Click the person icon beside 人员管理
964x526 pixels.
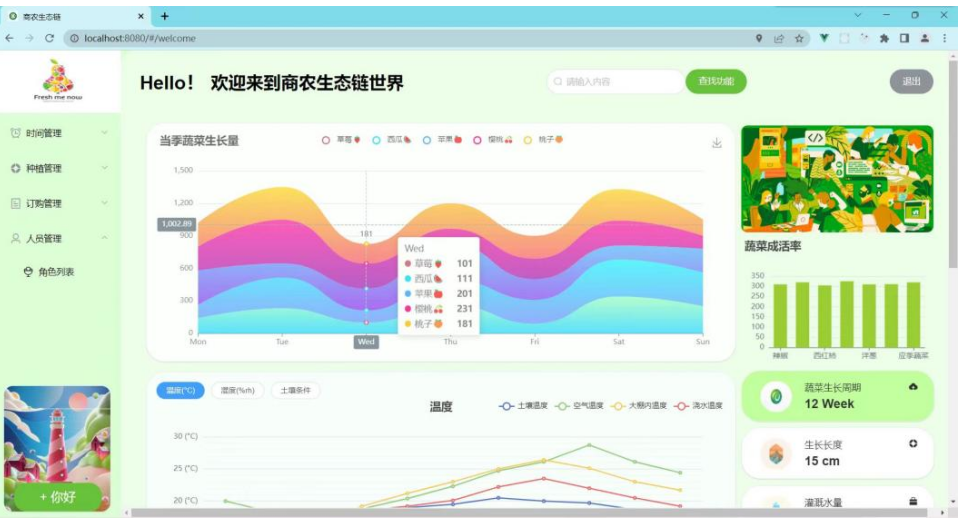(15, 238)
